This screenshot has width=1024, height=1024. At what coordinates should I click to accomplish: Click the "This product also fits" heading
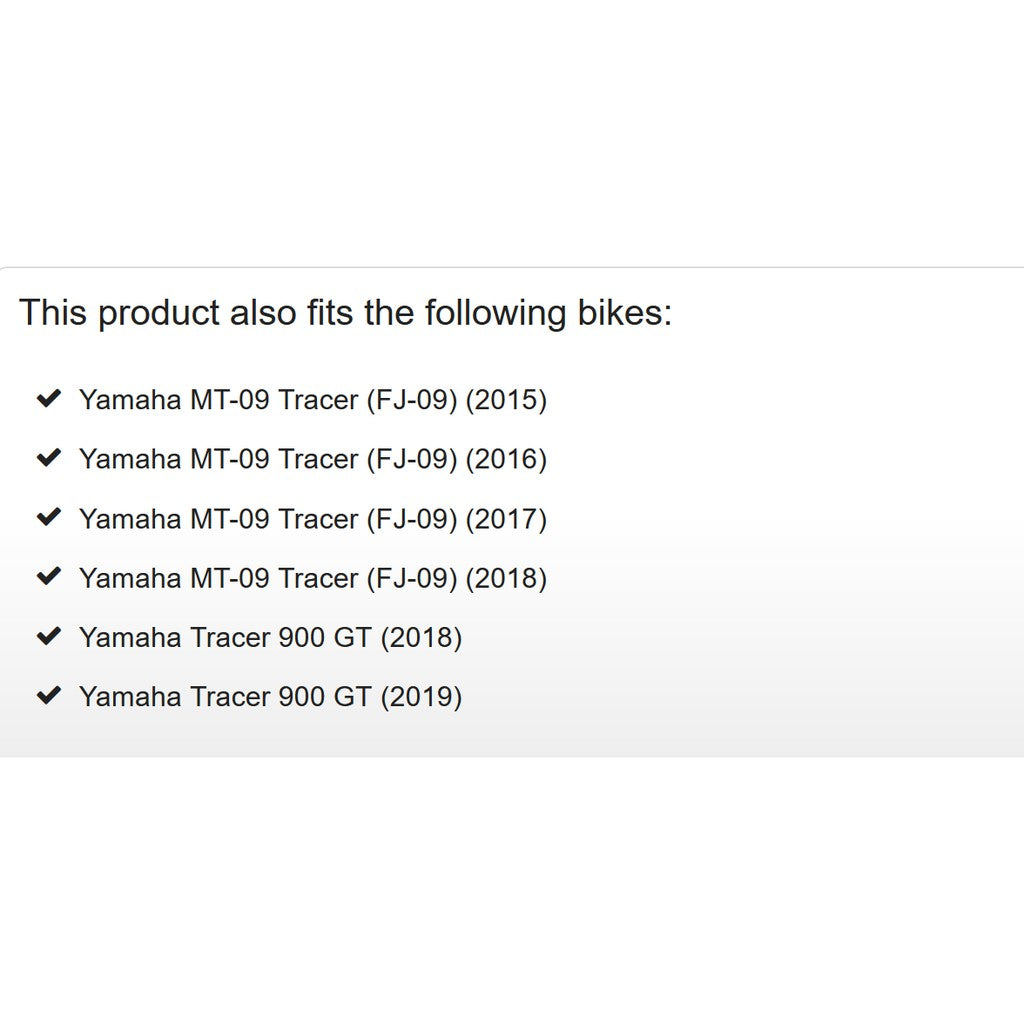(x=345, y=313)
